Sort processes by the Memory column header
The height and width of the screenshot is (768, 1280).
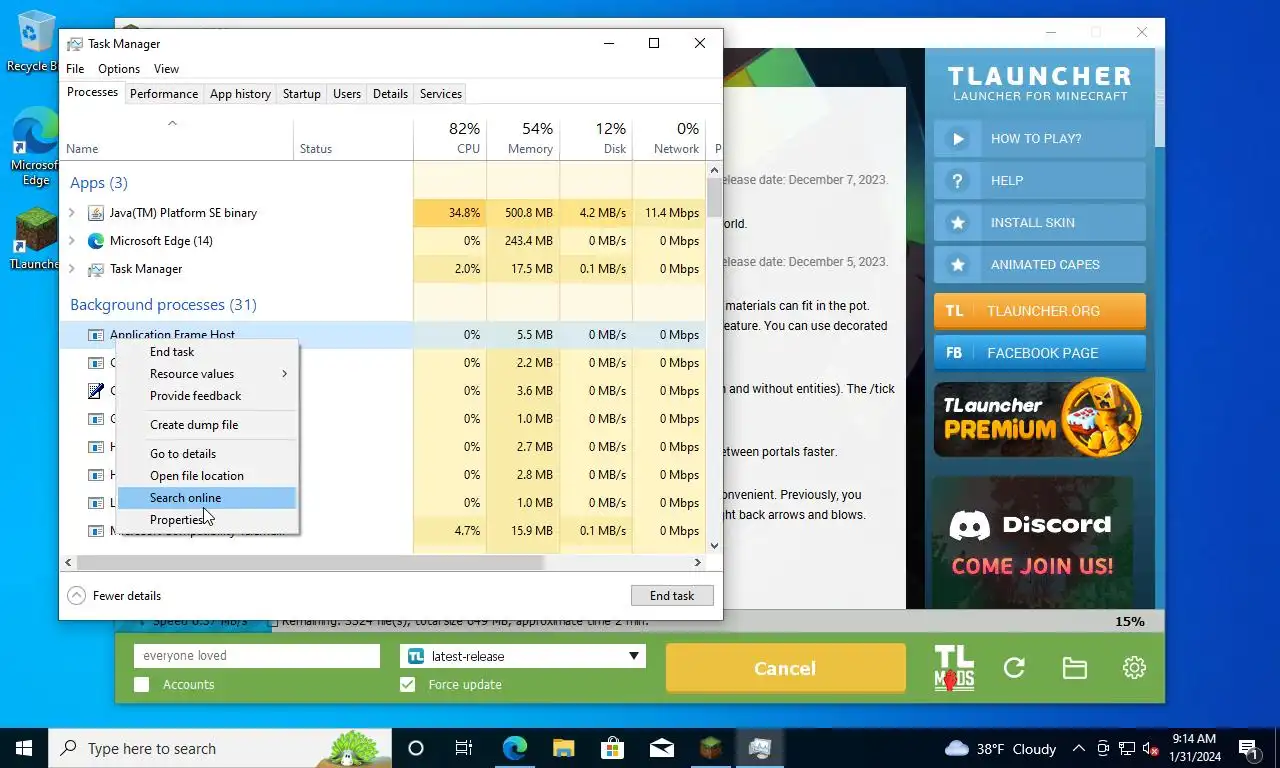[523, 138]
